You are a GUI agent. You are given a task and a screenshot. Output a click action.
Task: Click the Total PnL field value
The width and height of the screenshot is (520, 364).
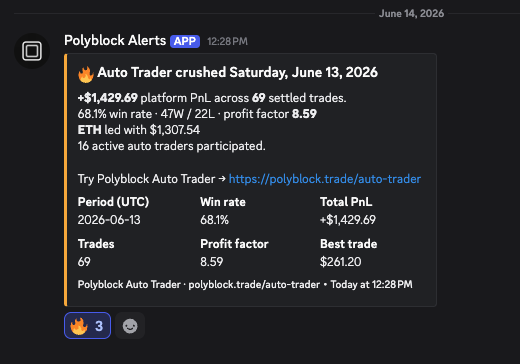(348, 220)
